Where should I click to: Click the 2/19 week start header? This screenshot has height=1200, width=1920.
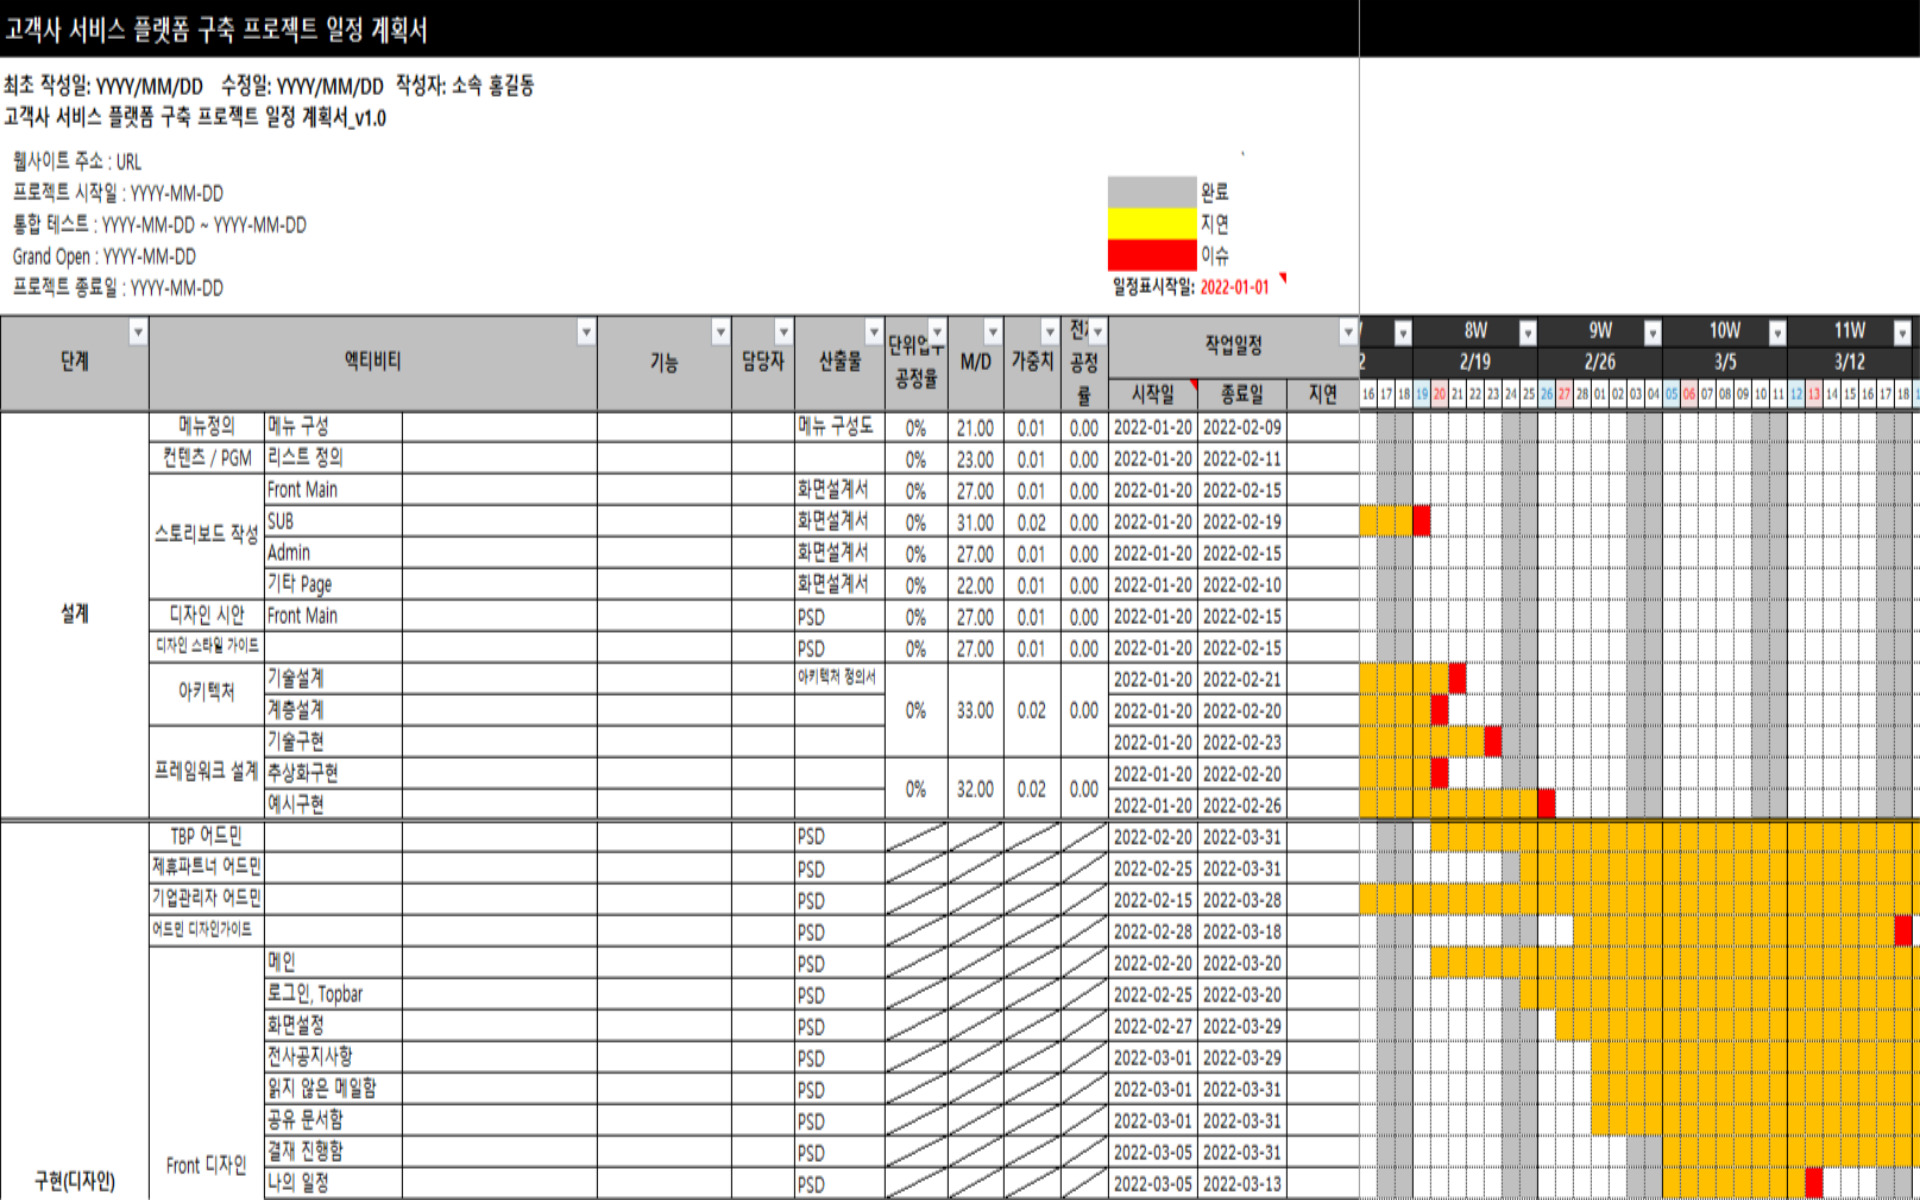[1474, 362]
